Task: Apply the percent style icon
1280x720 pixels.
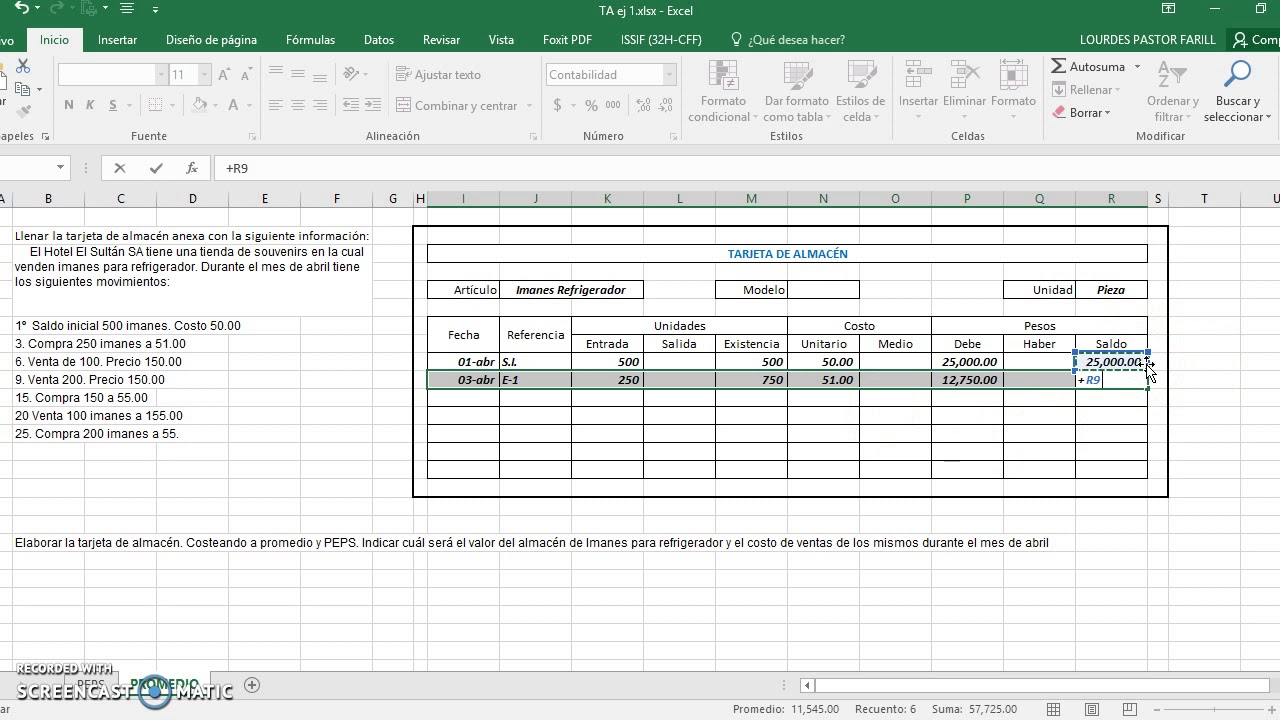Action: click(x=591, y=105)
